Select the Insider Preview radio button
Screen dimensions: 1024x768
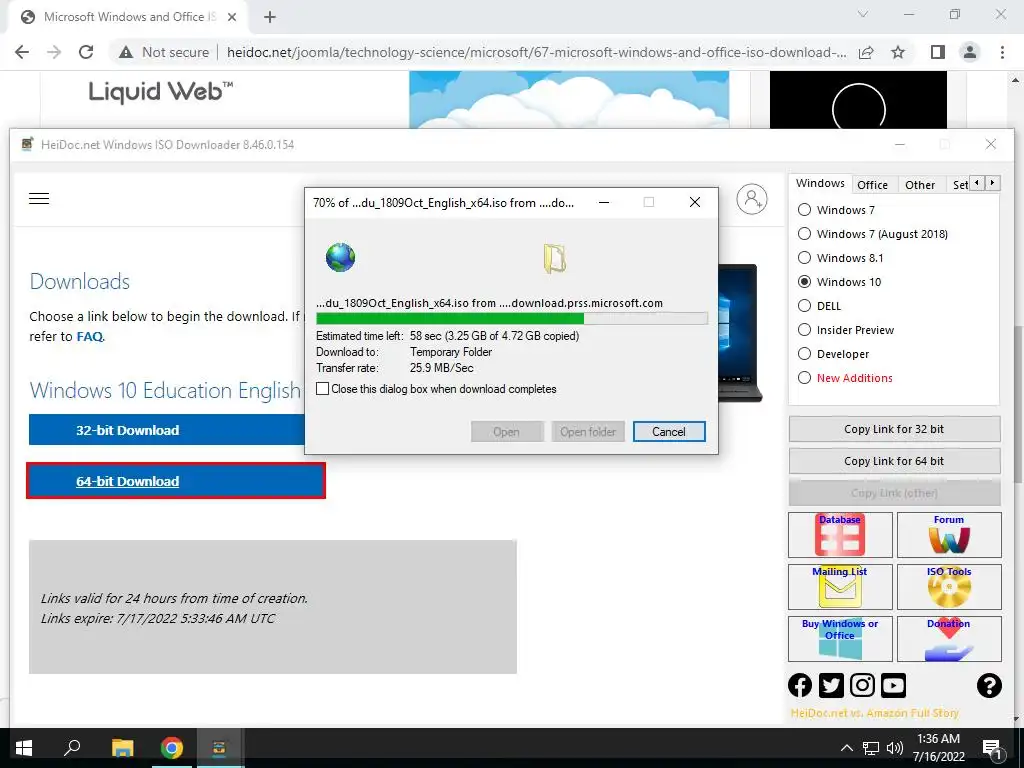pos(805,330)
